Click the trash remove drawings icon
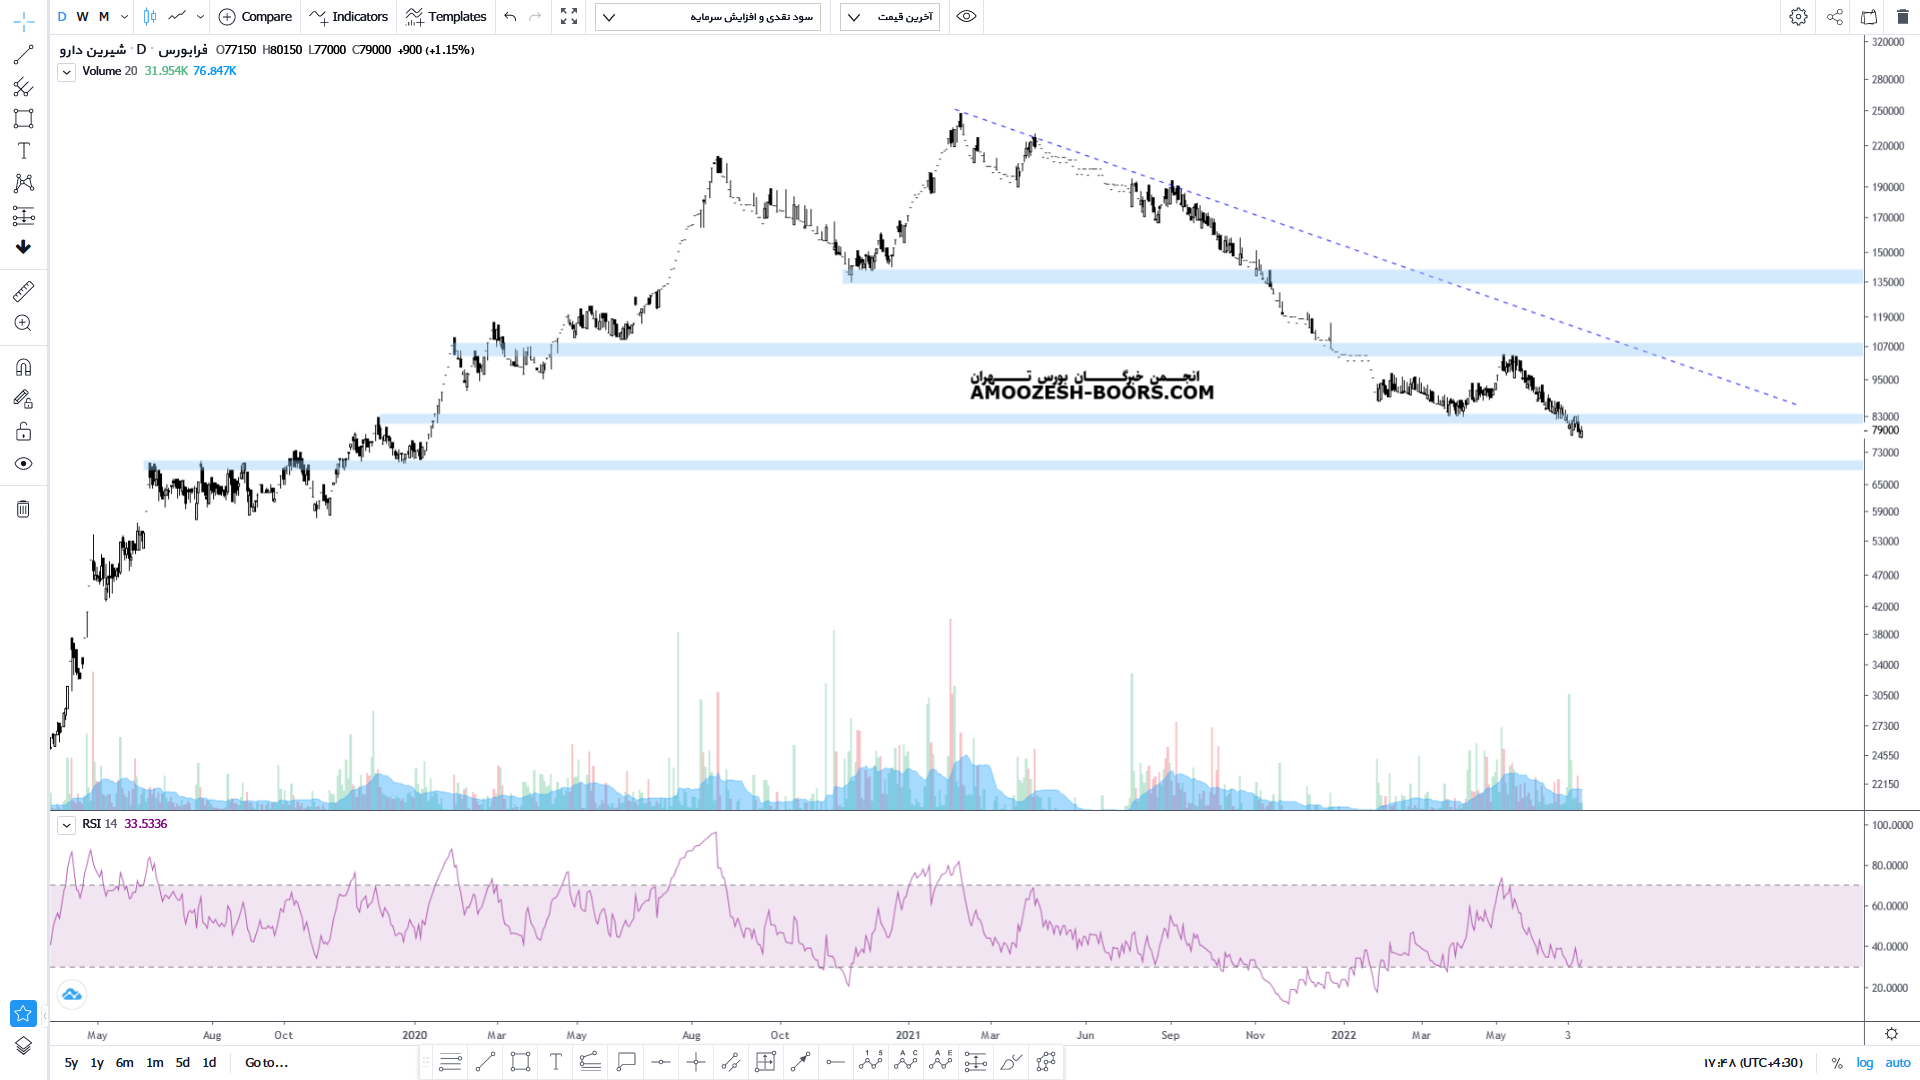Viewport: 1920px width, 1080px height. click(x=23, y=509)
